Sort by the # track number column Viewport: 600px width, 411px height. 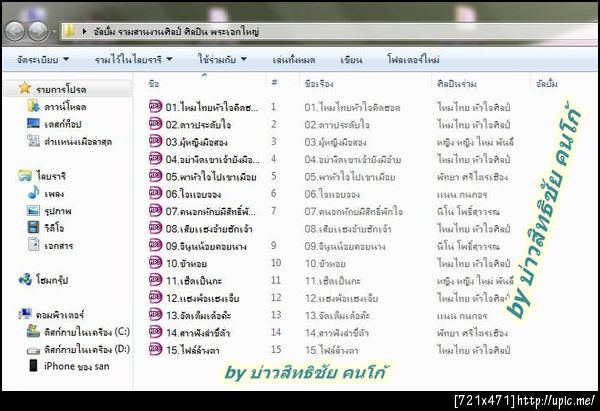pos(274,83)
